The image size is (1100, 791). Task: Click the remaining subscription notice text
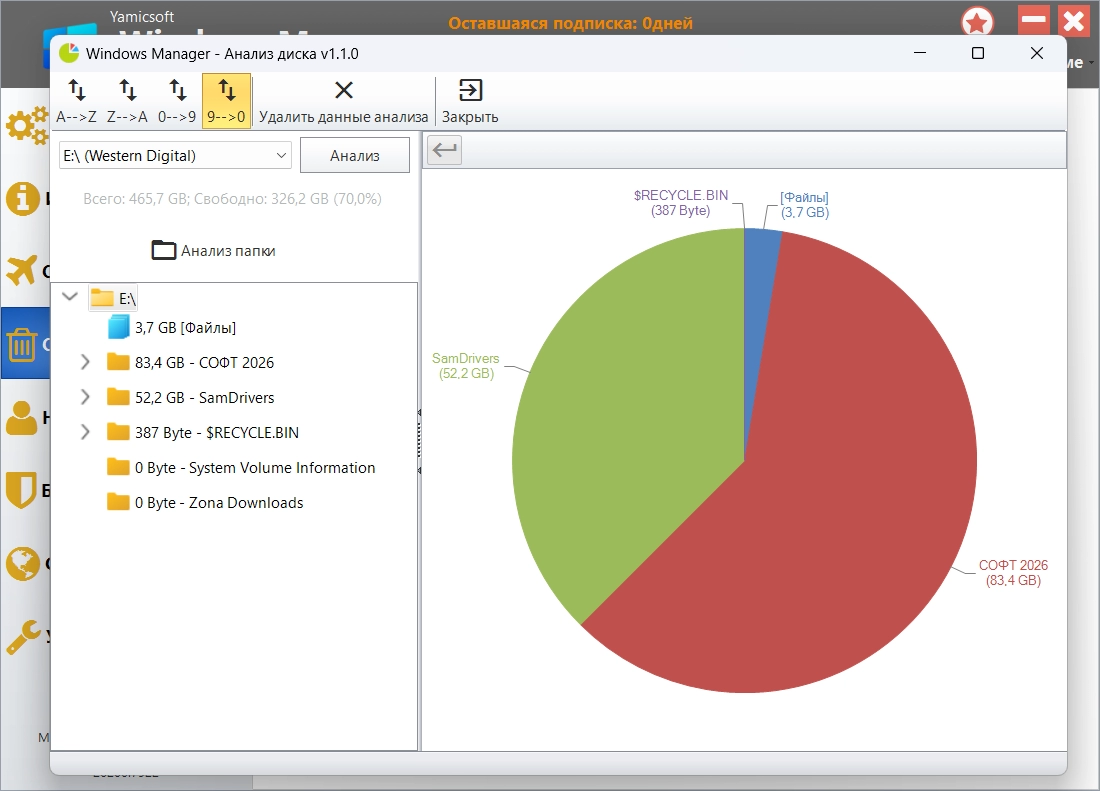coord(570,23)
